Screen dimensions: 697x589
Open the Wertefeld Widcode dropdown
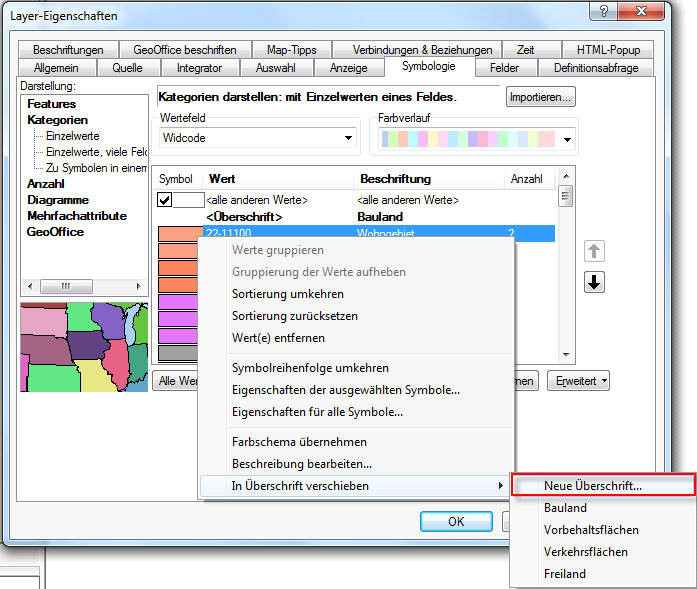point(258,138)
